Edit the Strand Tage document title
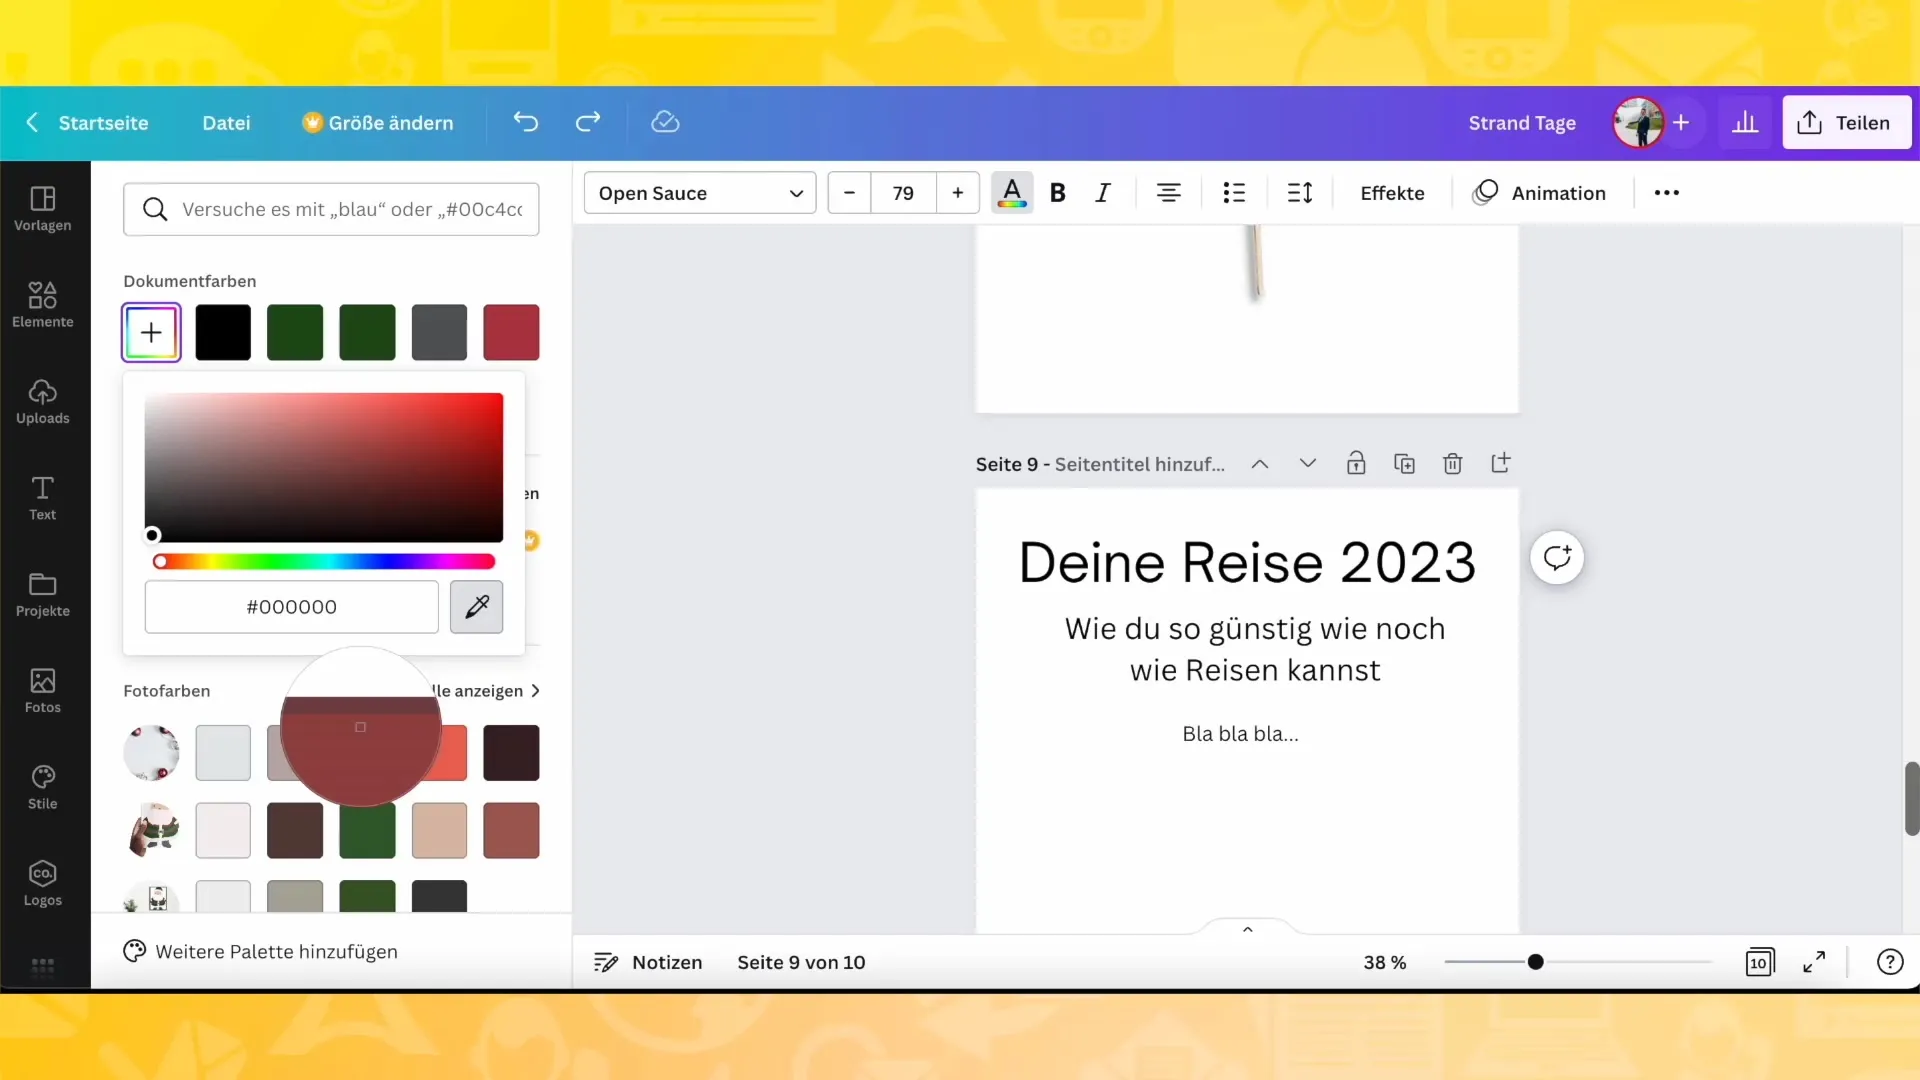Screen dimensions: 1920x1080 pos(1522,123)
